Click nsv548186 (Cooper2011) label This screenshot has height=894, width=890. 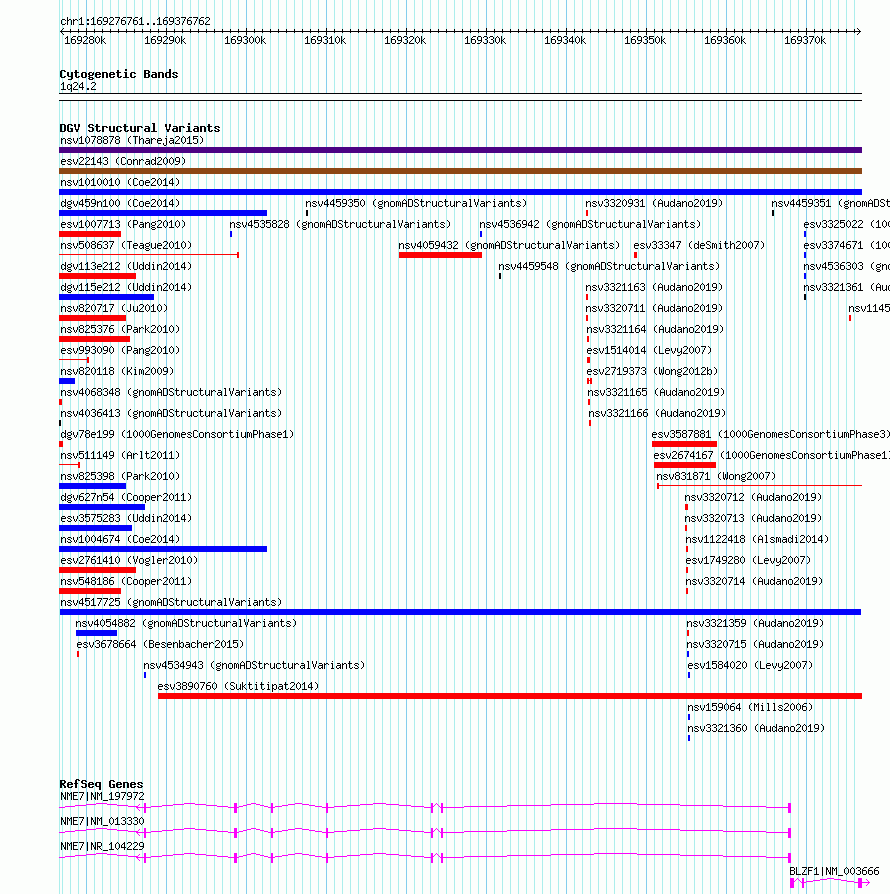click(x=126, y=582)
